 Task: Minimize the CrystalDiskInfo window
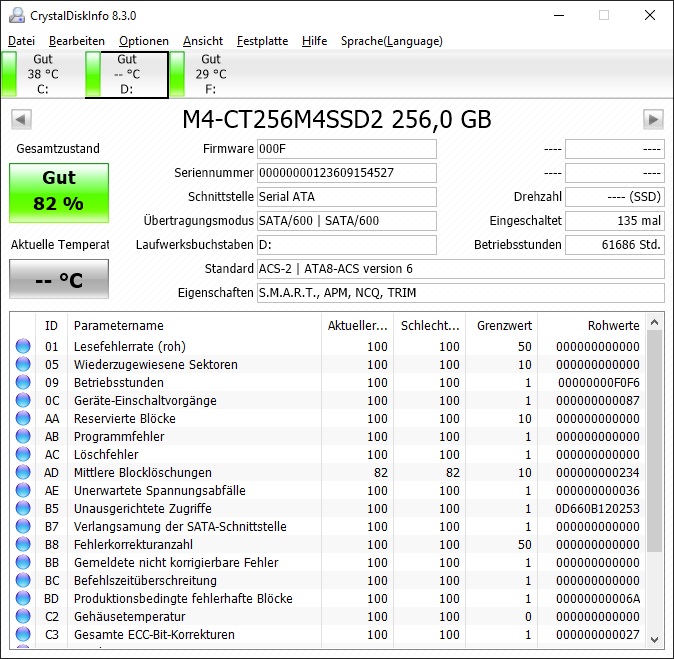[x=559, y=15]
